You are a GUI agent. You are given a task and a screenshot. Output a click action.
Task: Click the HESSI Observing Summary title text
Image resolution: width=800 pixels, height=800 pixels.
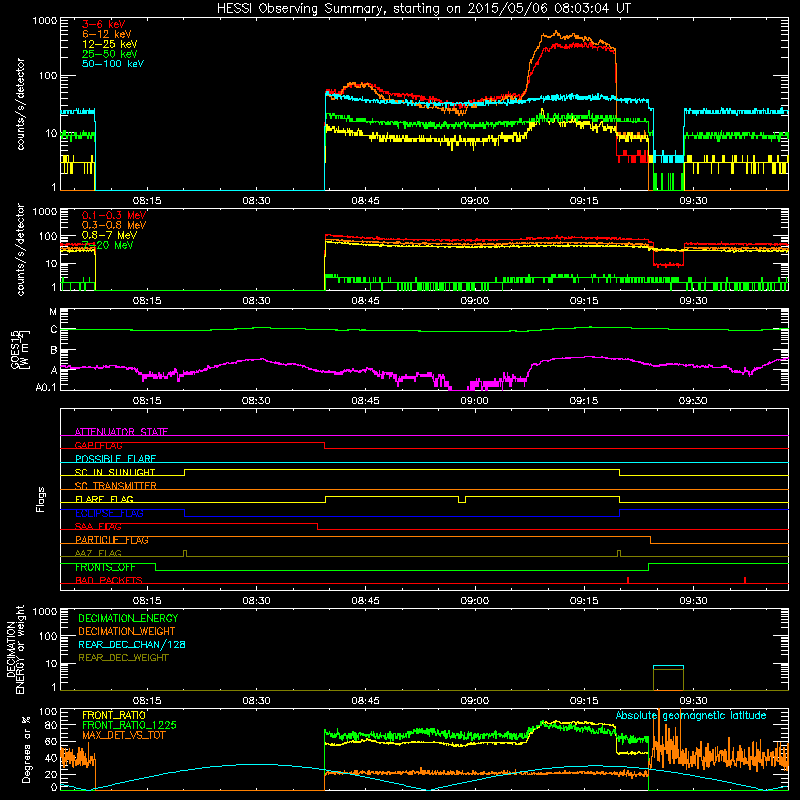(x=423, y=9)
